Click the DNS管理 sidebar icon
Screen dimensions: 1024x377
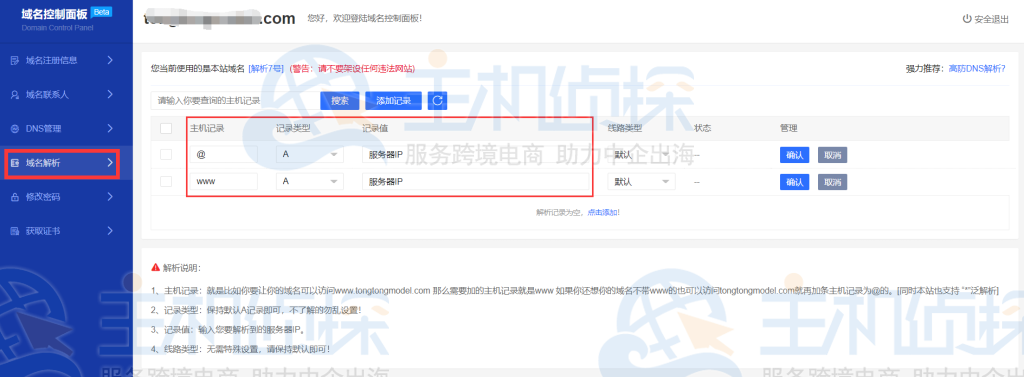pos(15,129)
